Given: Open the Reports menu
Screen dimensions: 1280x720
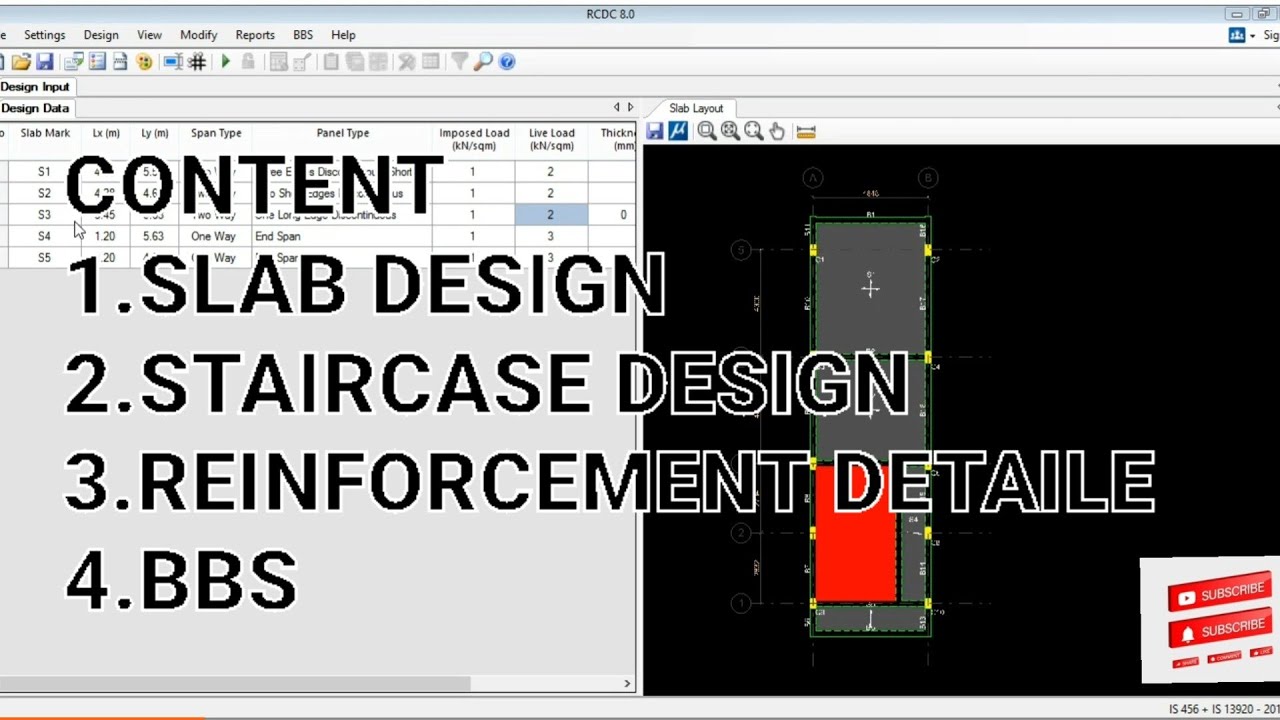Looking at the screenshot, I should [255, 35].
